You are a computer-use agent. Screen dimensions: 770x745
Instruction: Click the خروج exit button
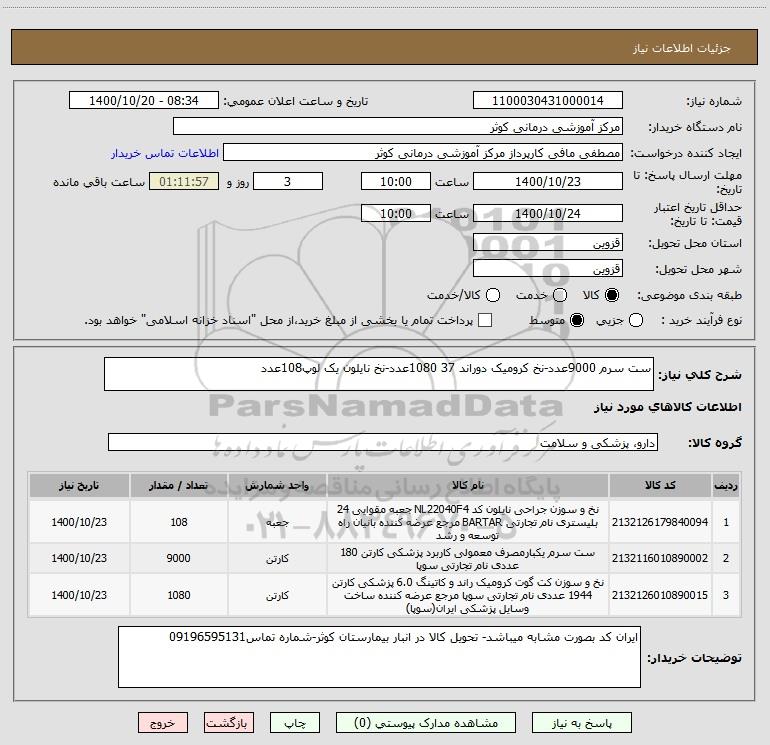point(163,723)
